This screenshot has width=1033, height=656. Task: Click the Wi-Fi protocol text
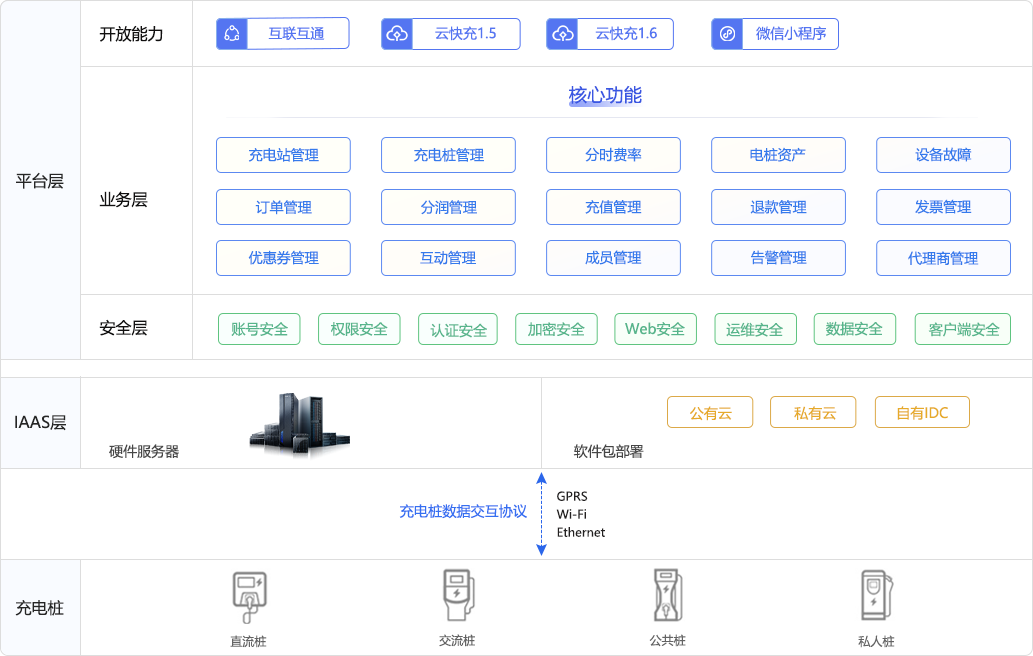(571, 514)
